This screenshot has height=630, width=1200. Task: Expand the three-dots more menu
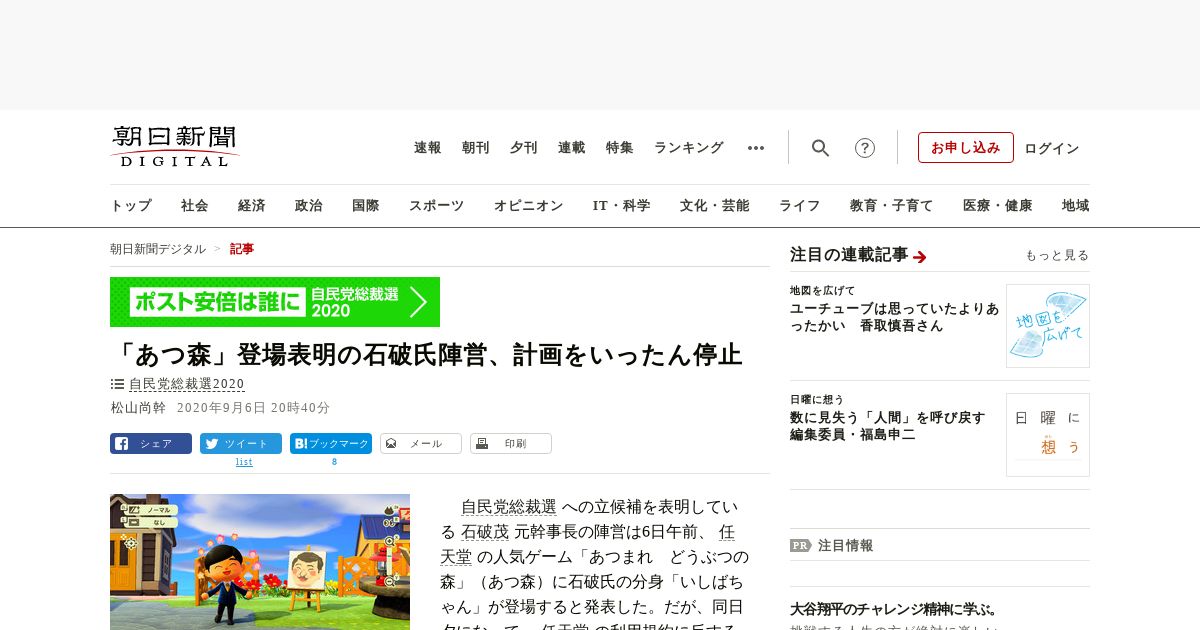point(756,148)
